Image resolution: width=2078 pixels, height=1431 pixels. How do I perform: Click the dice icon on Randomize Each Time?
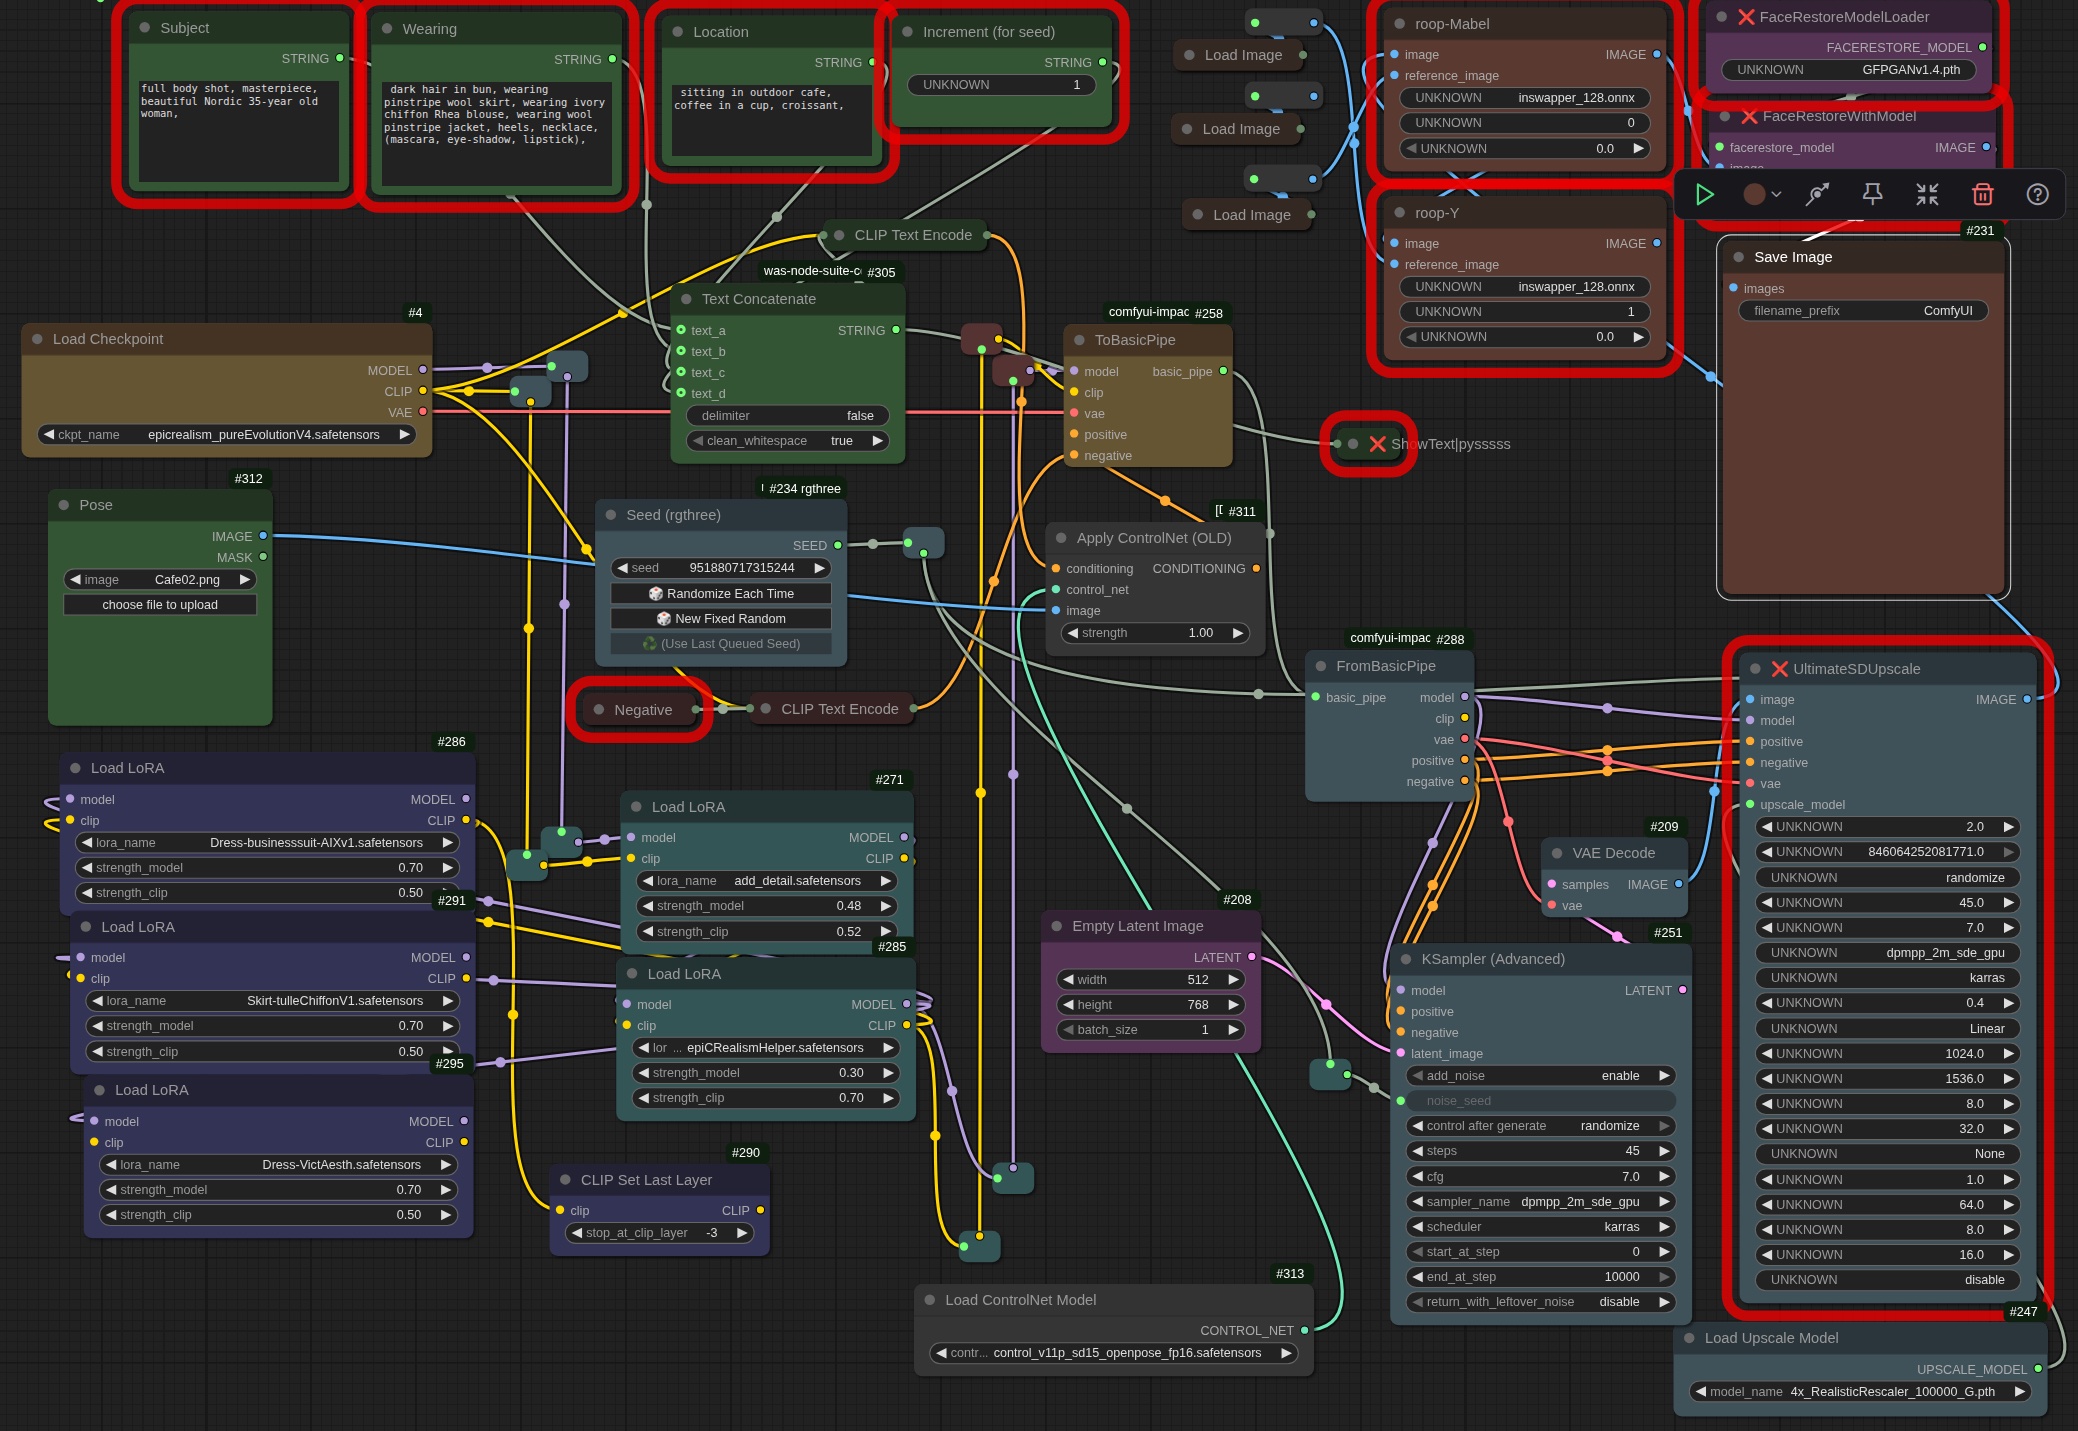pos(656,593)
